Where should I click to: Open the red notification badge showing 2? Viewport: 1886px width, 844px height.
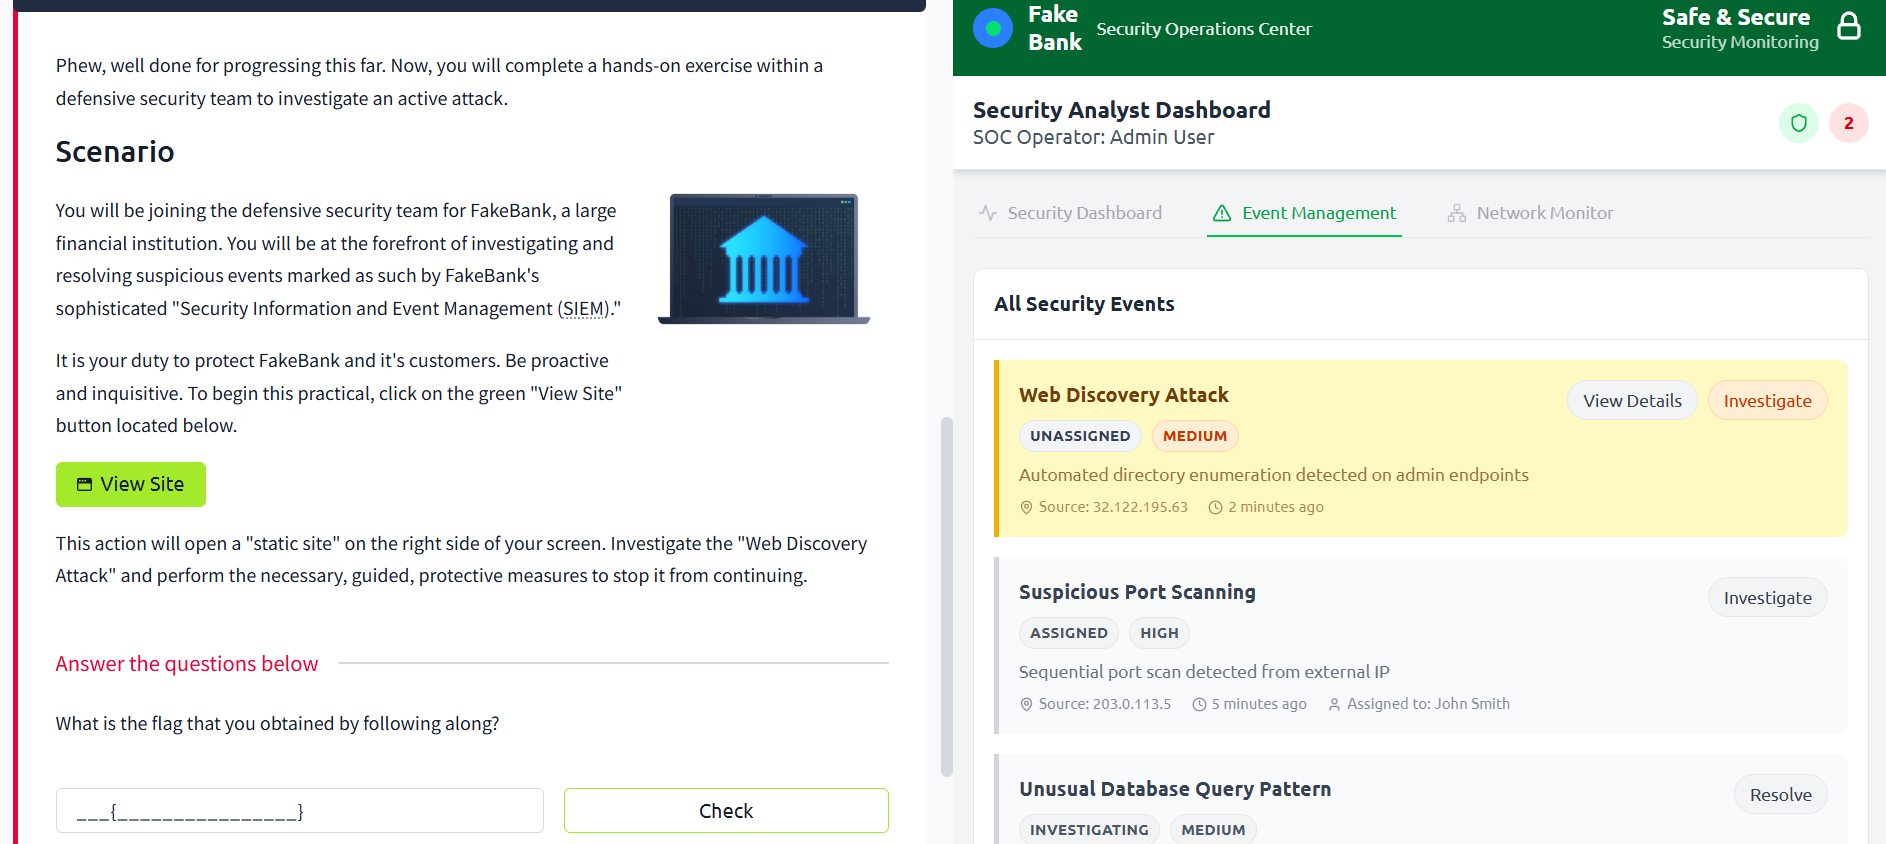pos(1848,123)
